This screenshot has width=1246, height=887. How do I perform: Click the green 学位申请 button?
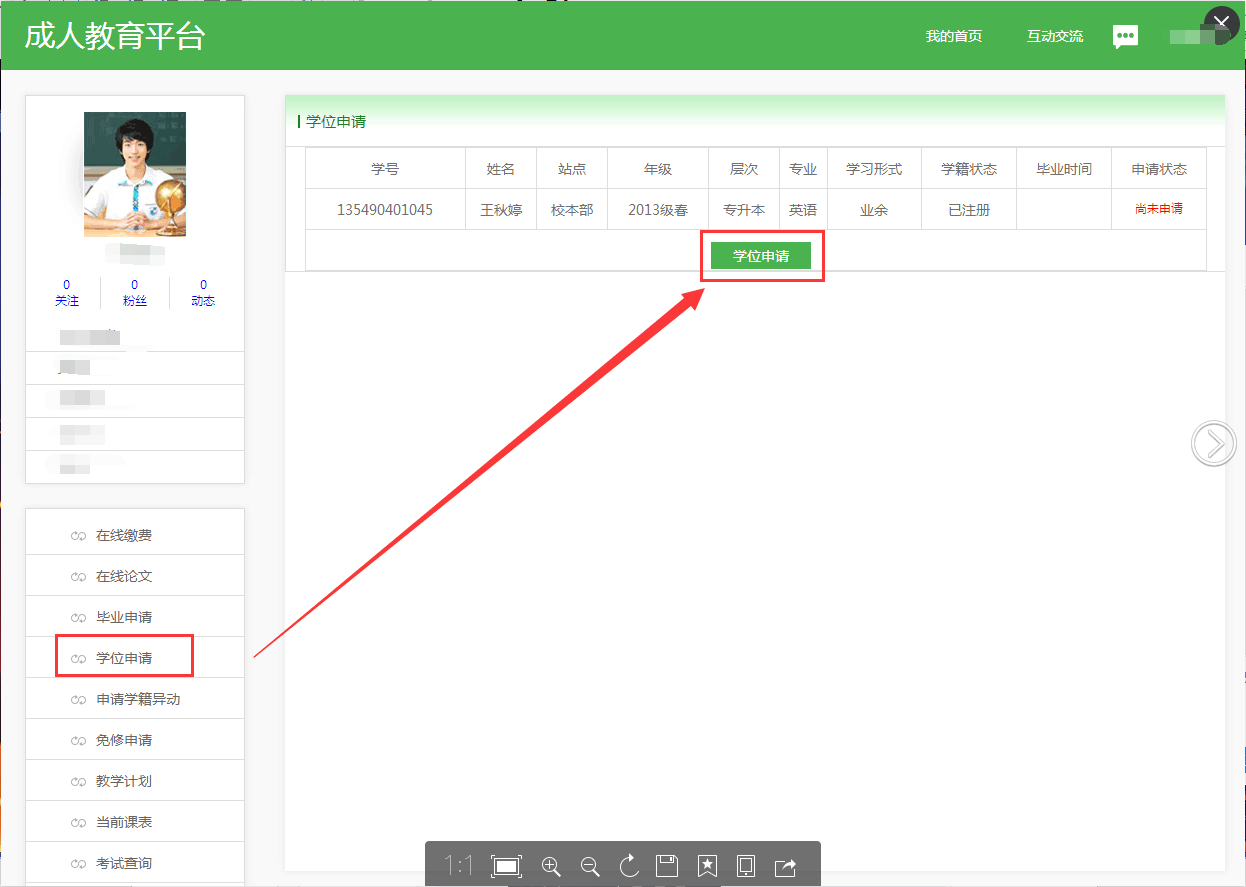(761, 256)
